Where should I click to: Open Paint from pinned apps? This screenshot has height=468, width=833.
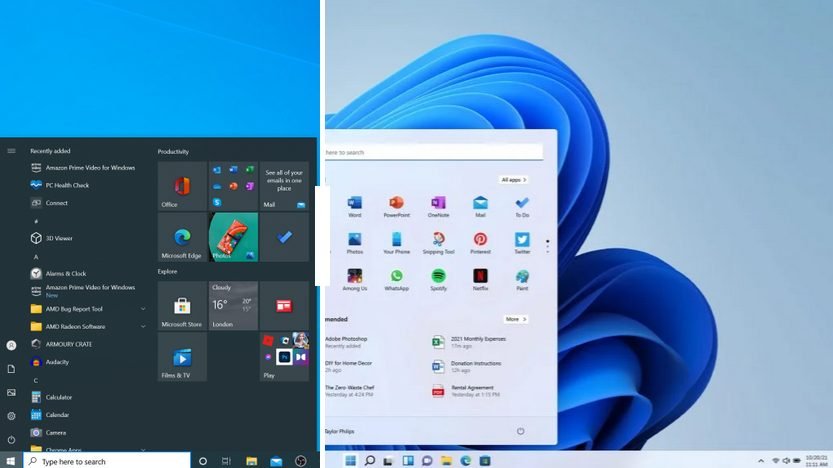(x=522, y=280)
